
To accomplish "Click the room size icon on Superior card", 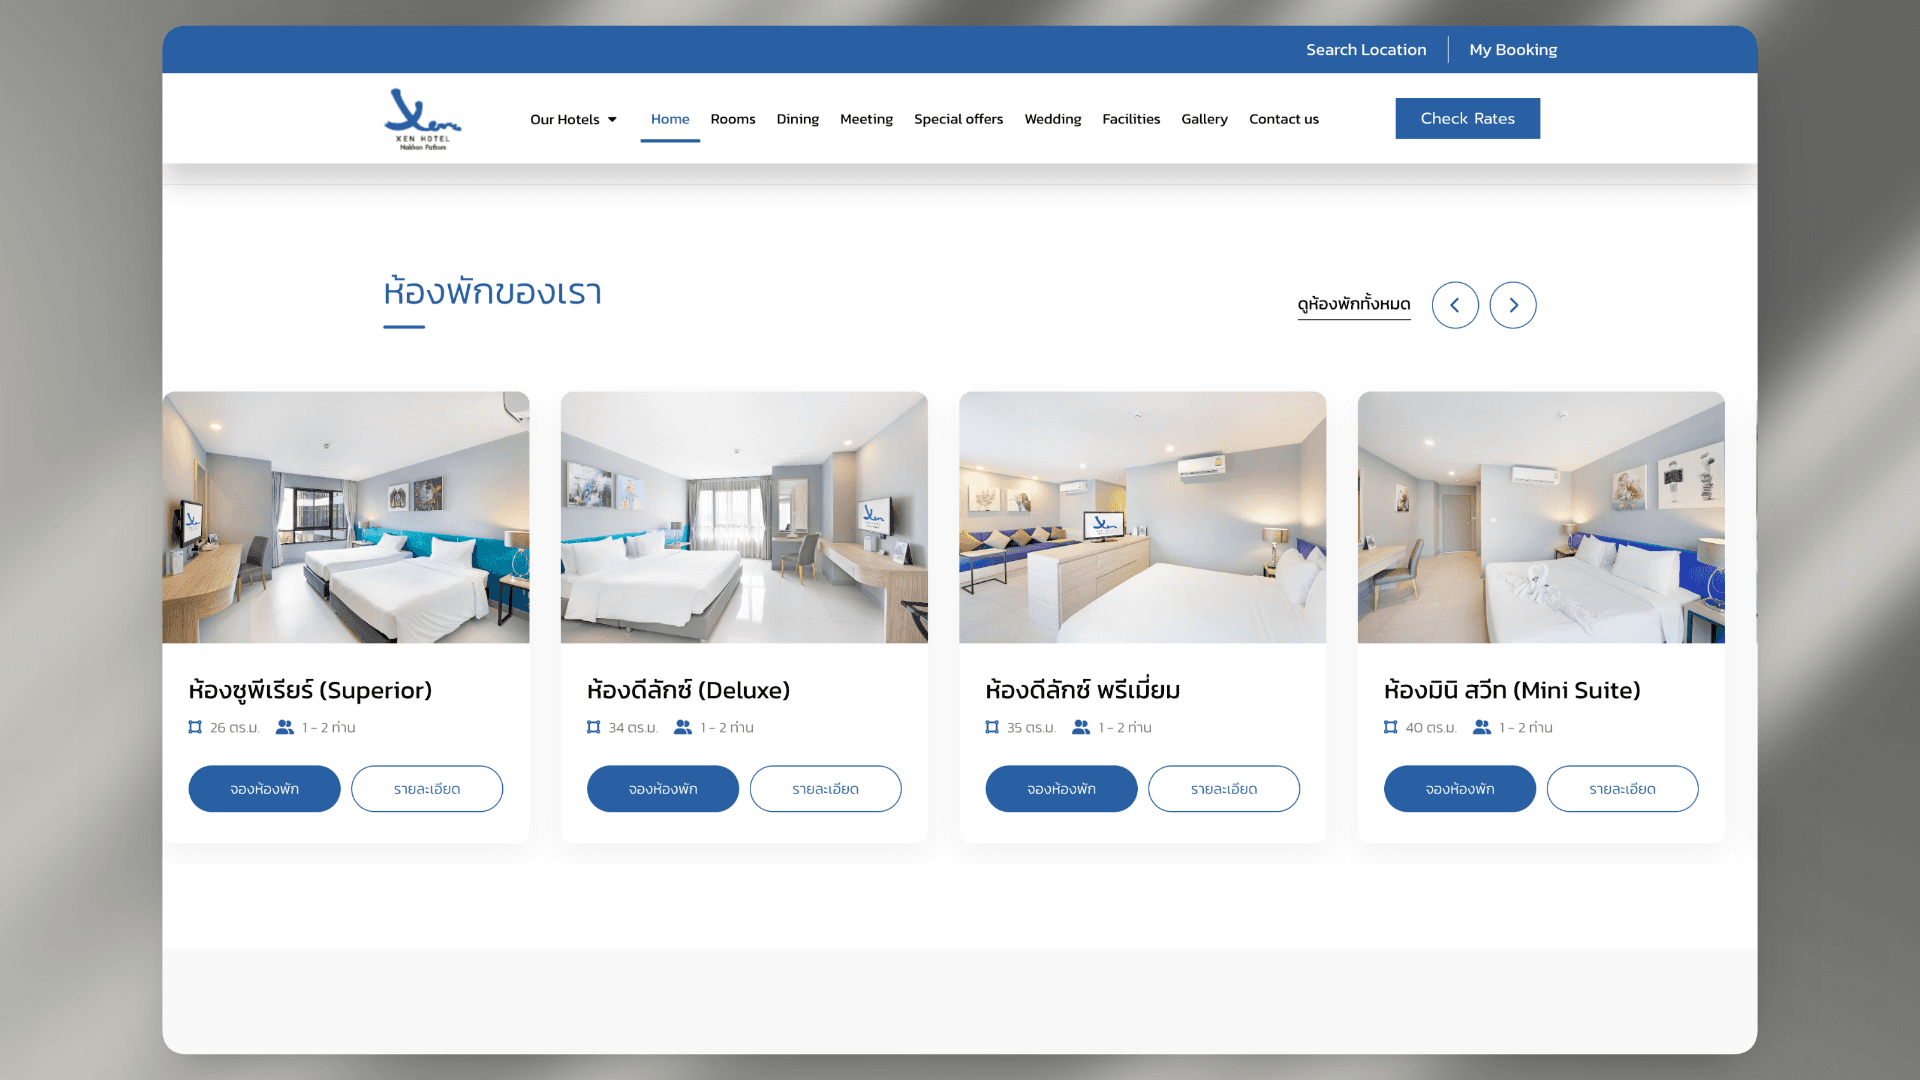I will 195,727.
